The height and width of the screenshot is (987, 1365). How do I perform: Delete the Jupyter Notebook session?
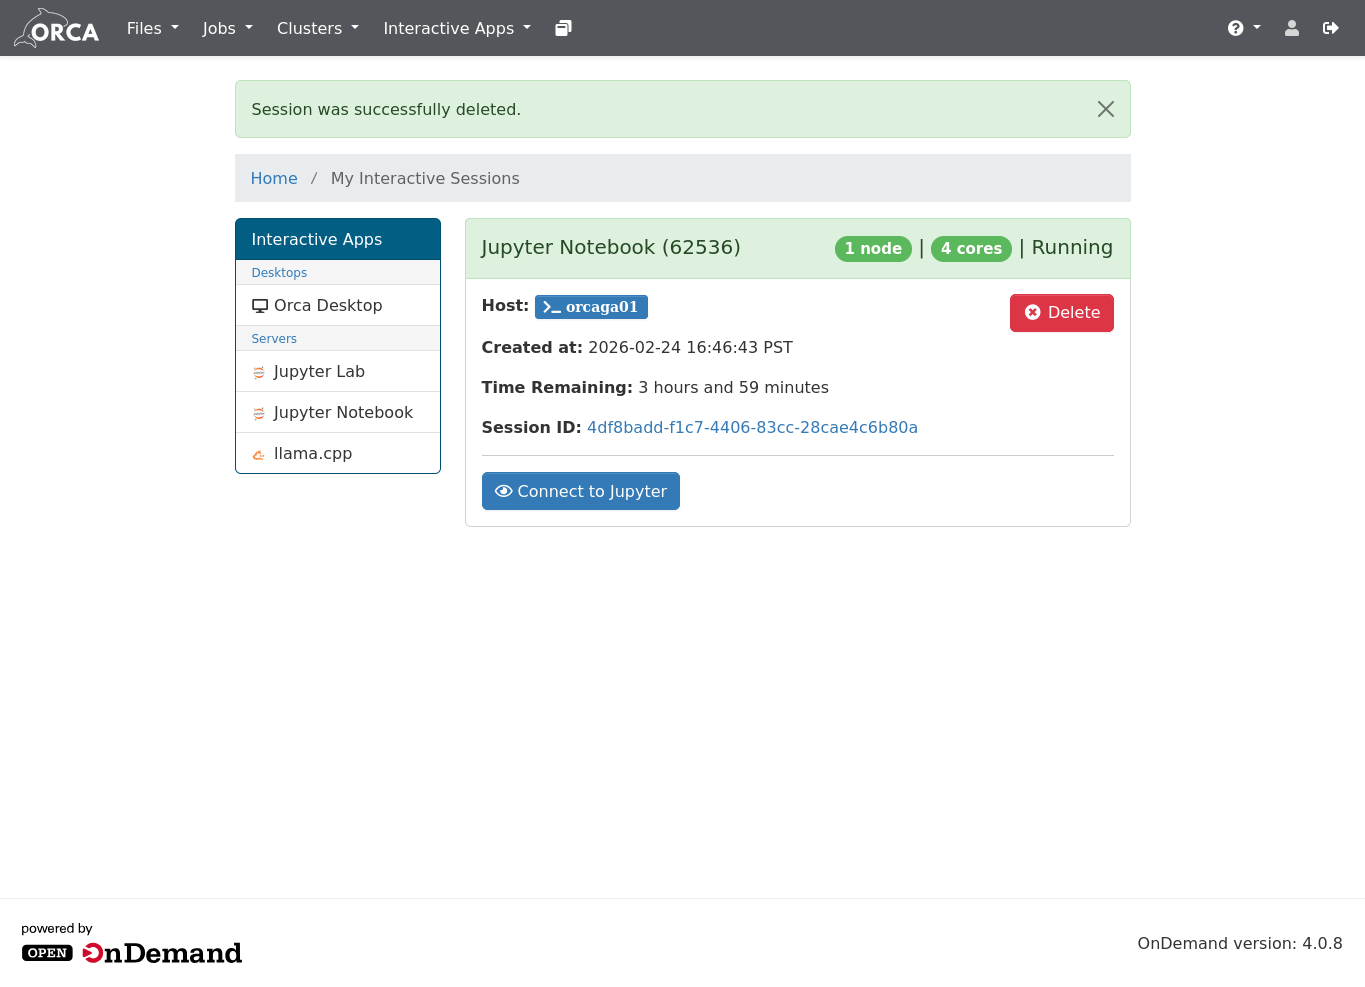1061,312
